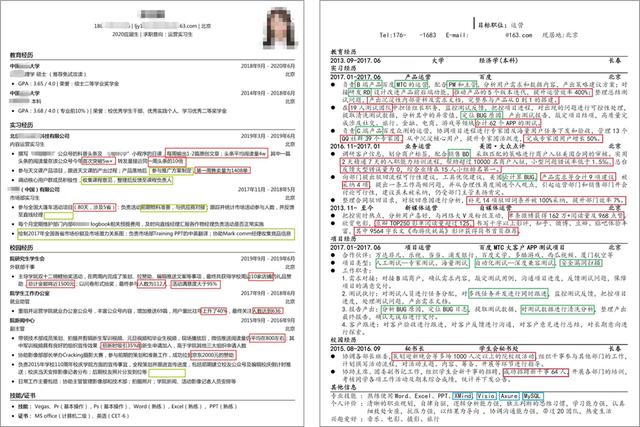
Task: Click the '目标职位: 运营' header on right resume
Action: [502, 25]
